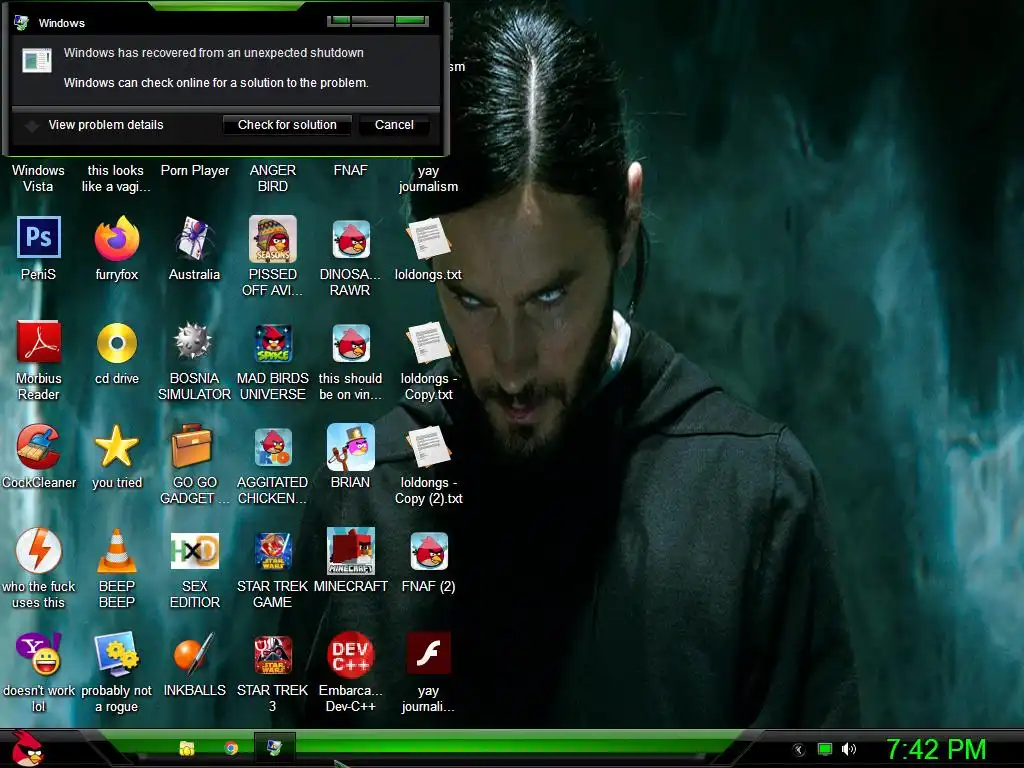Open Chrome from the taskbar
Viewport: 1024px width, 768px height.
click(x=231, y=748)
